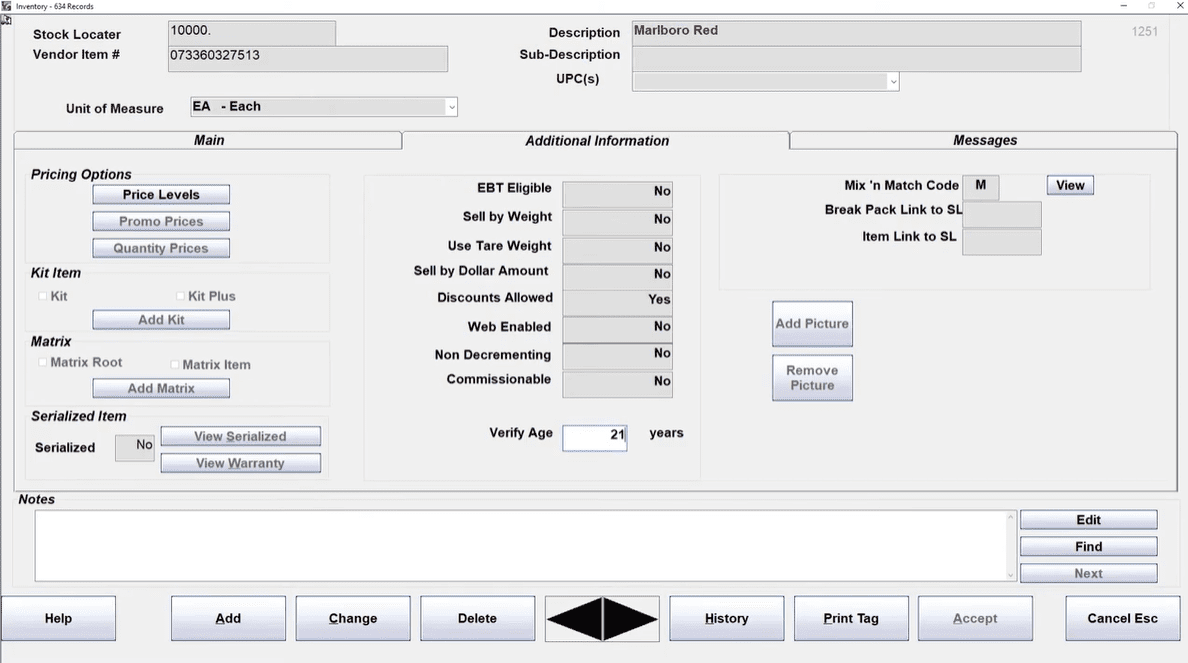1188x663 pixels.
Task: Click the next record right arrow
Action: (631, 619)
